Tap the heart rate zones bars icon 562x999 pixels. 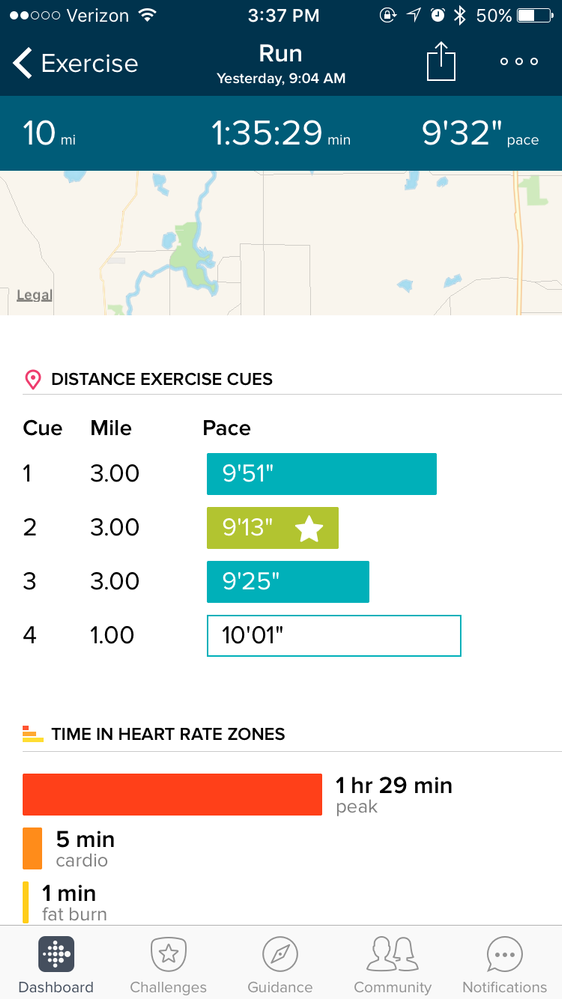pos(32,734)
